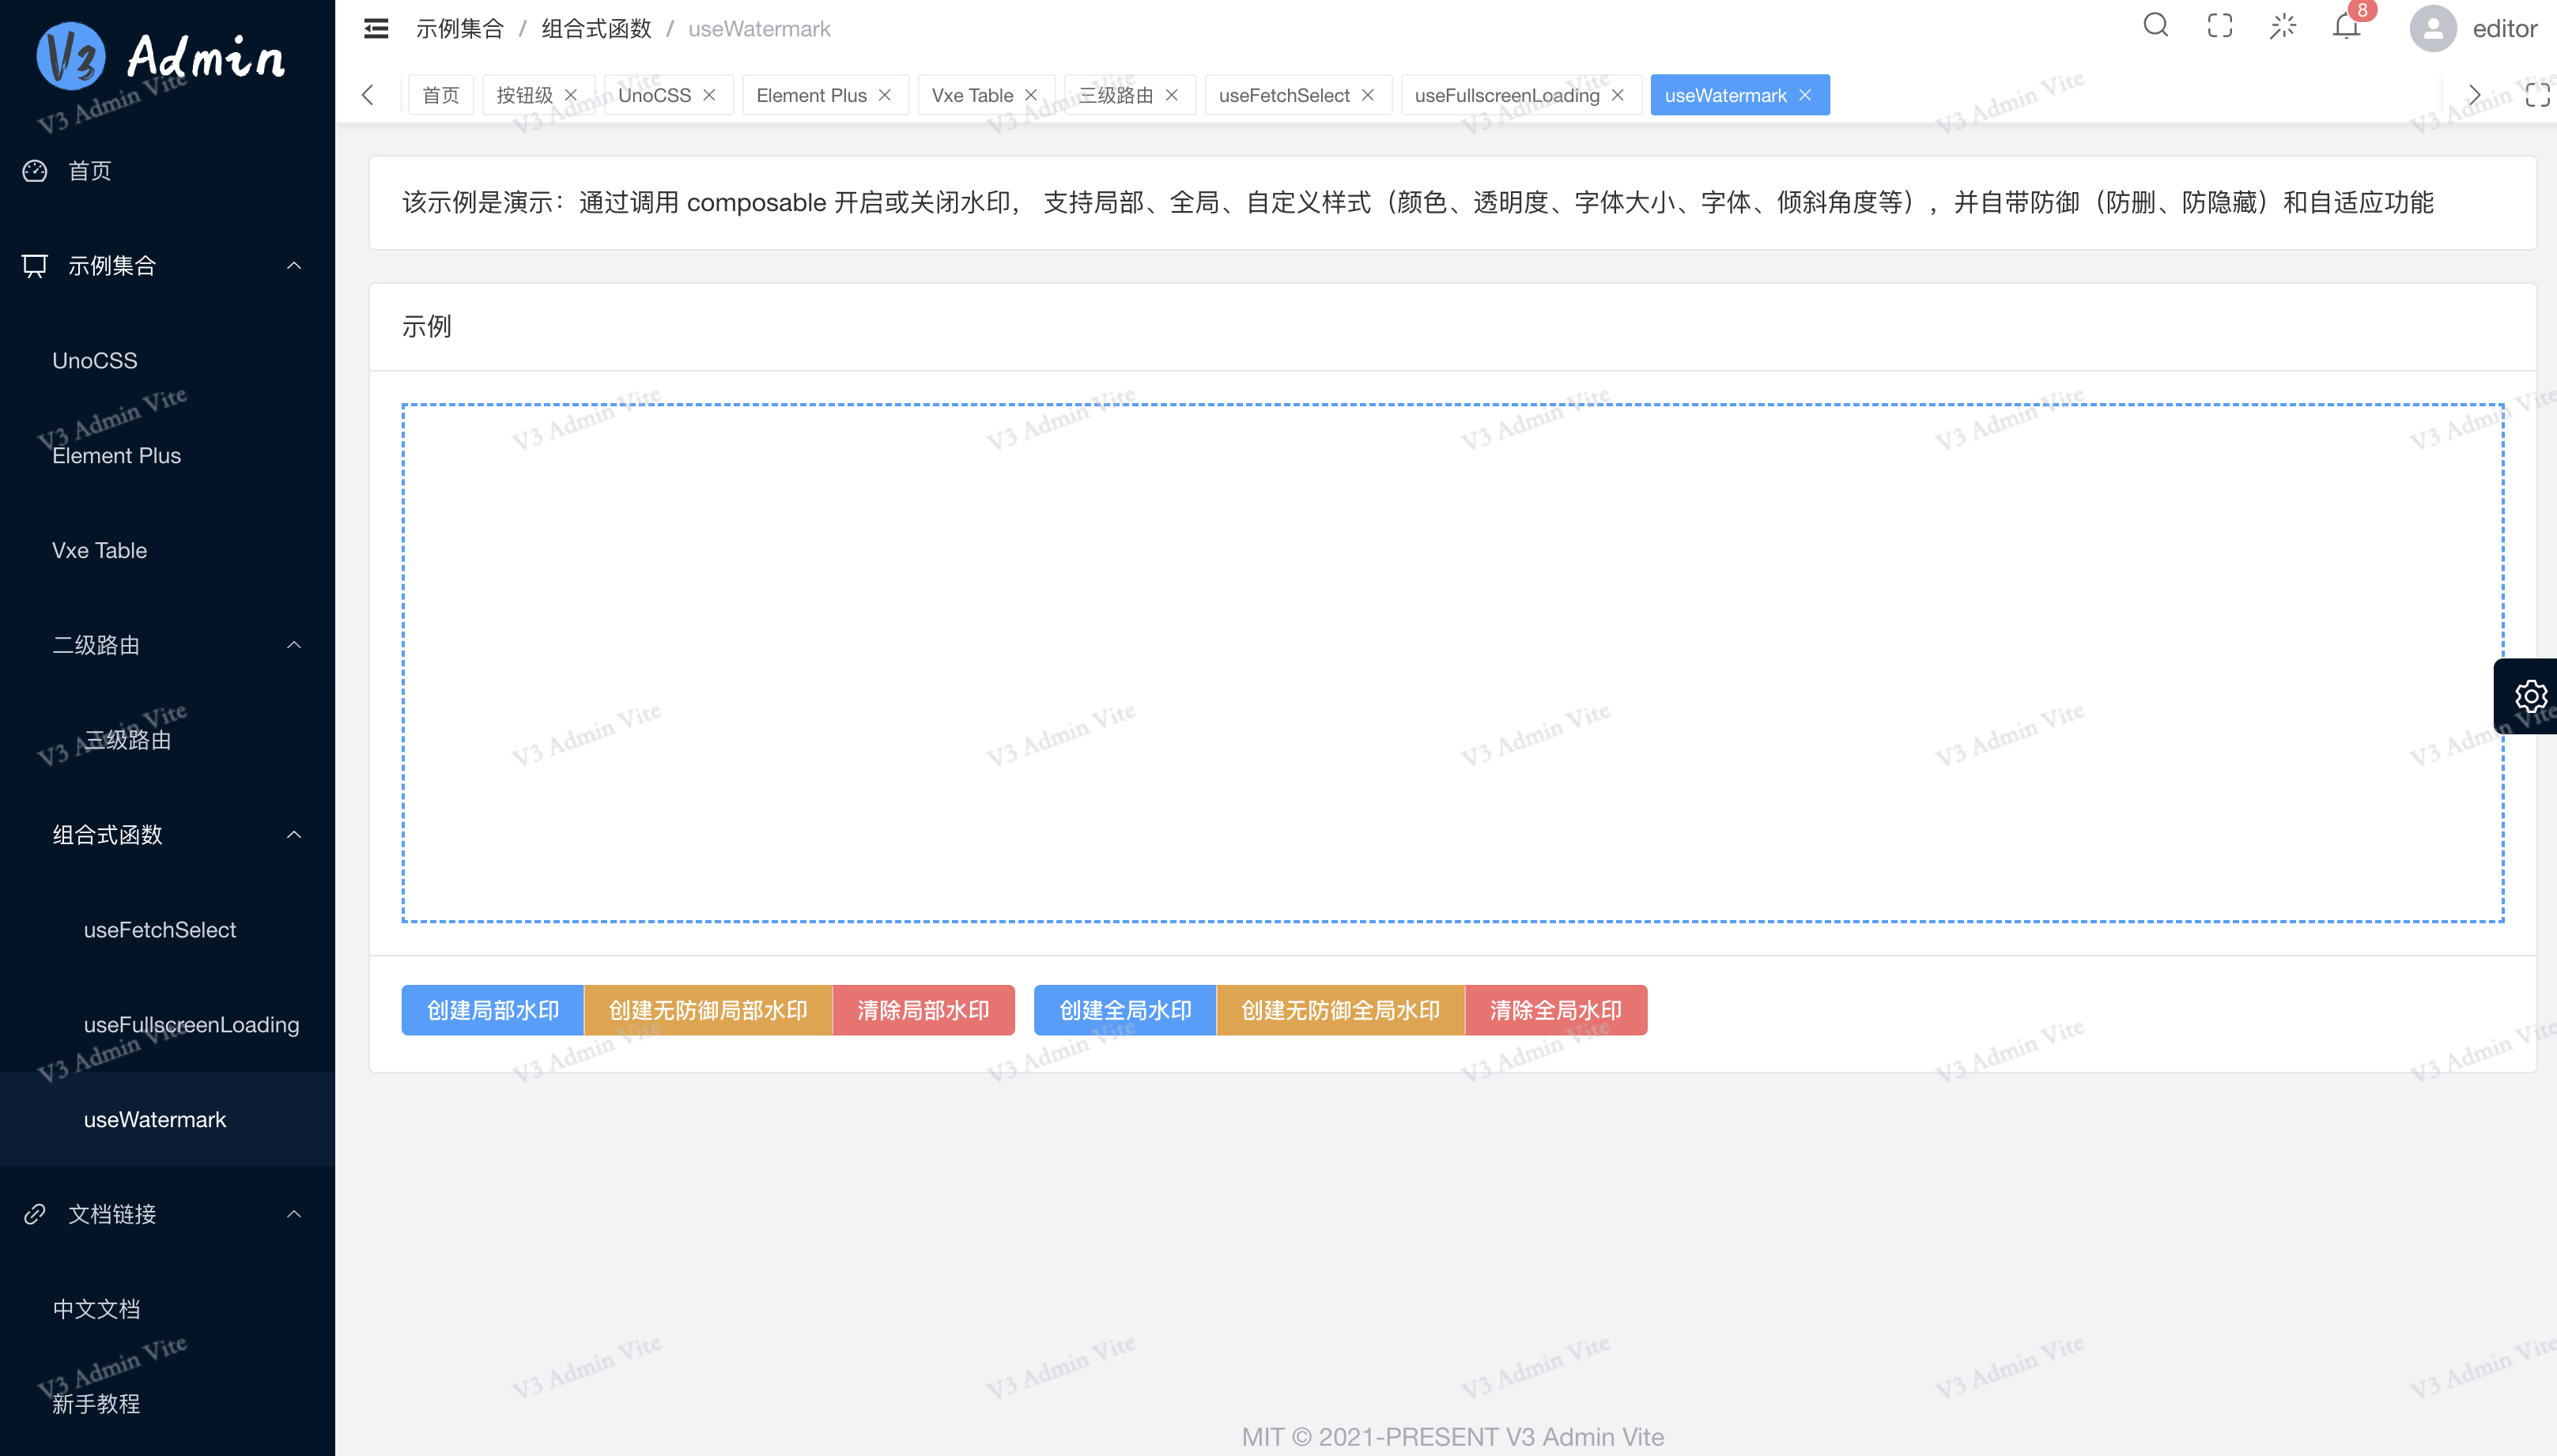2557x1456 pixels.
Task: Close the UnoCSS tag
Action: coord(709,95)
